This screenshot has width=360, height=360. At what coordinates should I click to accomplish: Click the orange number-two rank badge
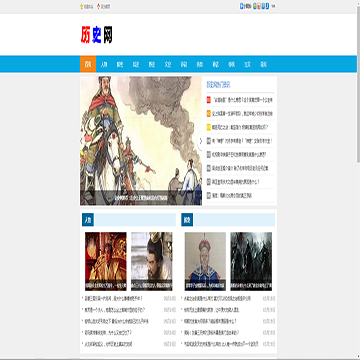[209, 114]
